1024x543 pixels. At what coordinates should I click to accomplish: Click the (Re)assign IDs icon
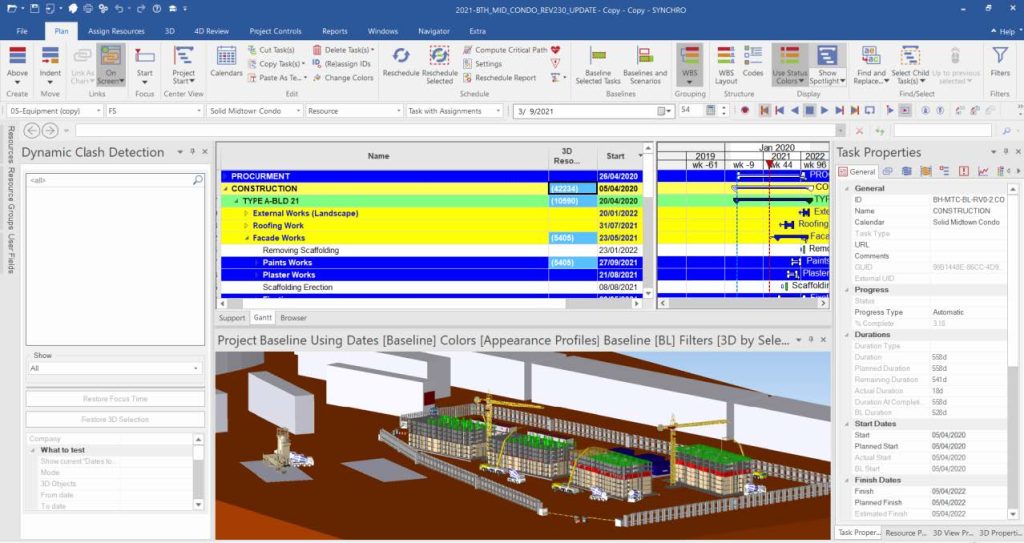[317, 63]
